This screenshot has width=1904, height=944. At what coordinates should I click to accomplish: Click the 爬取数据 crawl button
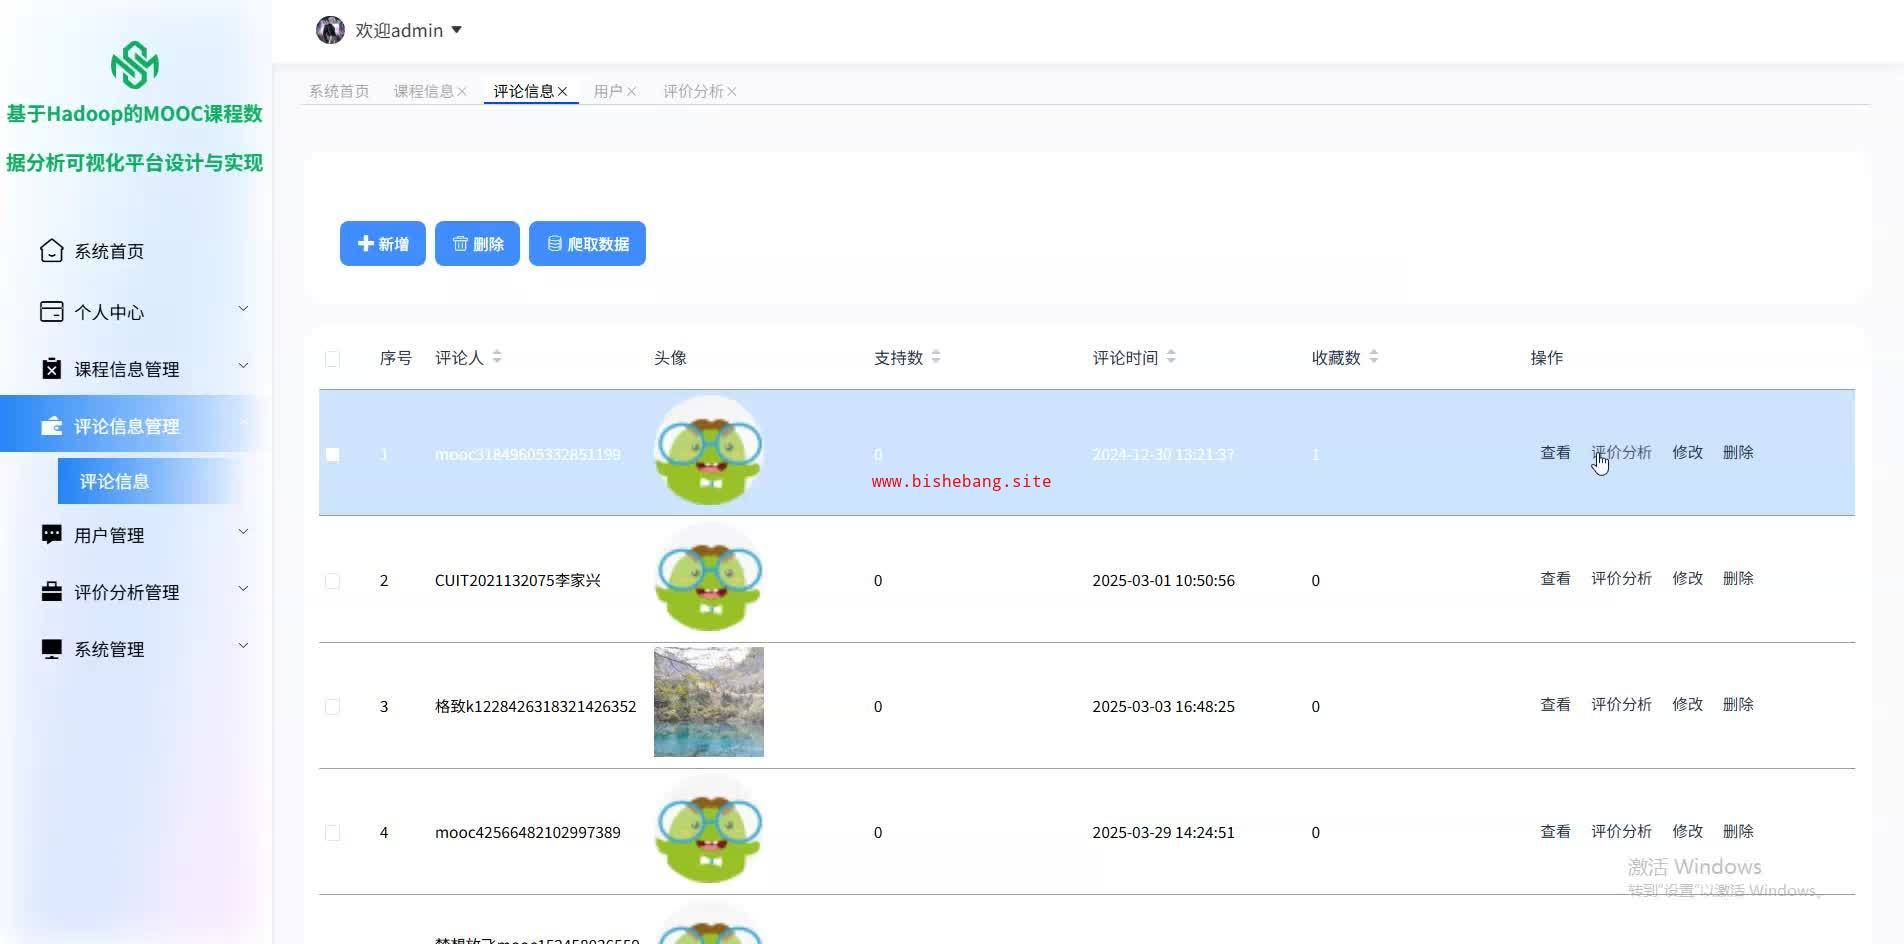[x=587, y=243]
